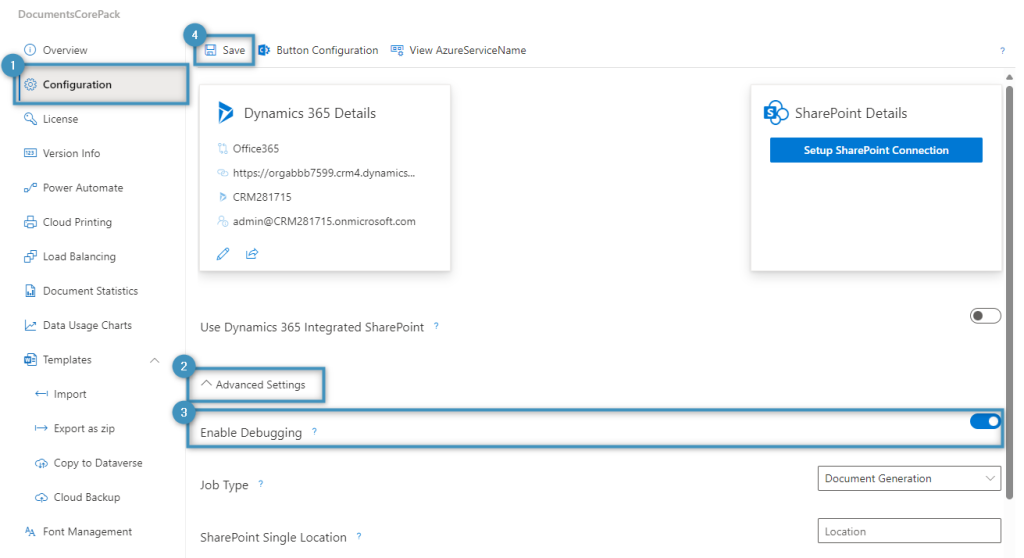This screenshot has width=1024, height=558.
Task: Click the scrollbar up arrow
Action: tap(1009, 76)
